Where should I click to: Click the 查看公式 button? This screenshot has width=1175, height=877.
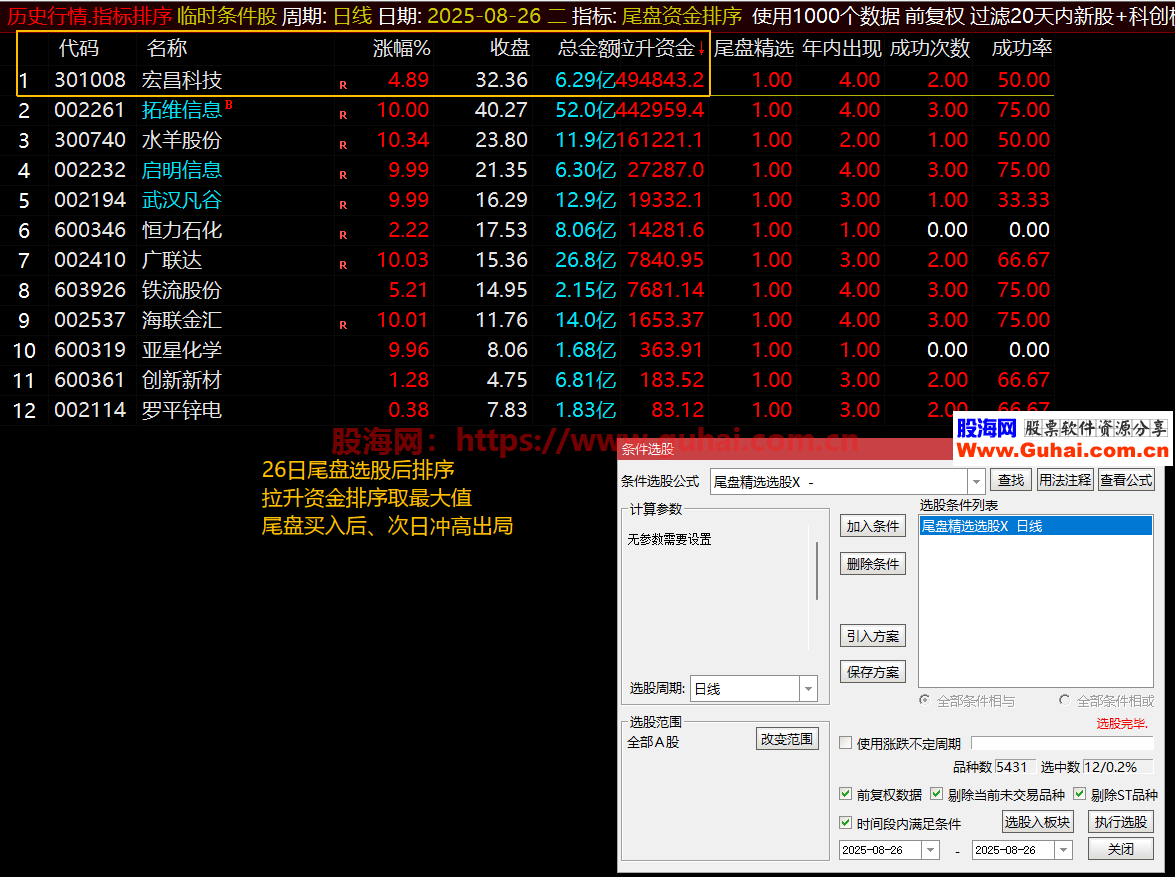point(1126,480)
